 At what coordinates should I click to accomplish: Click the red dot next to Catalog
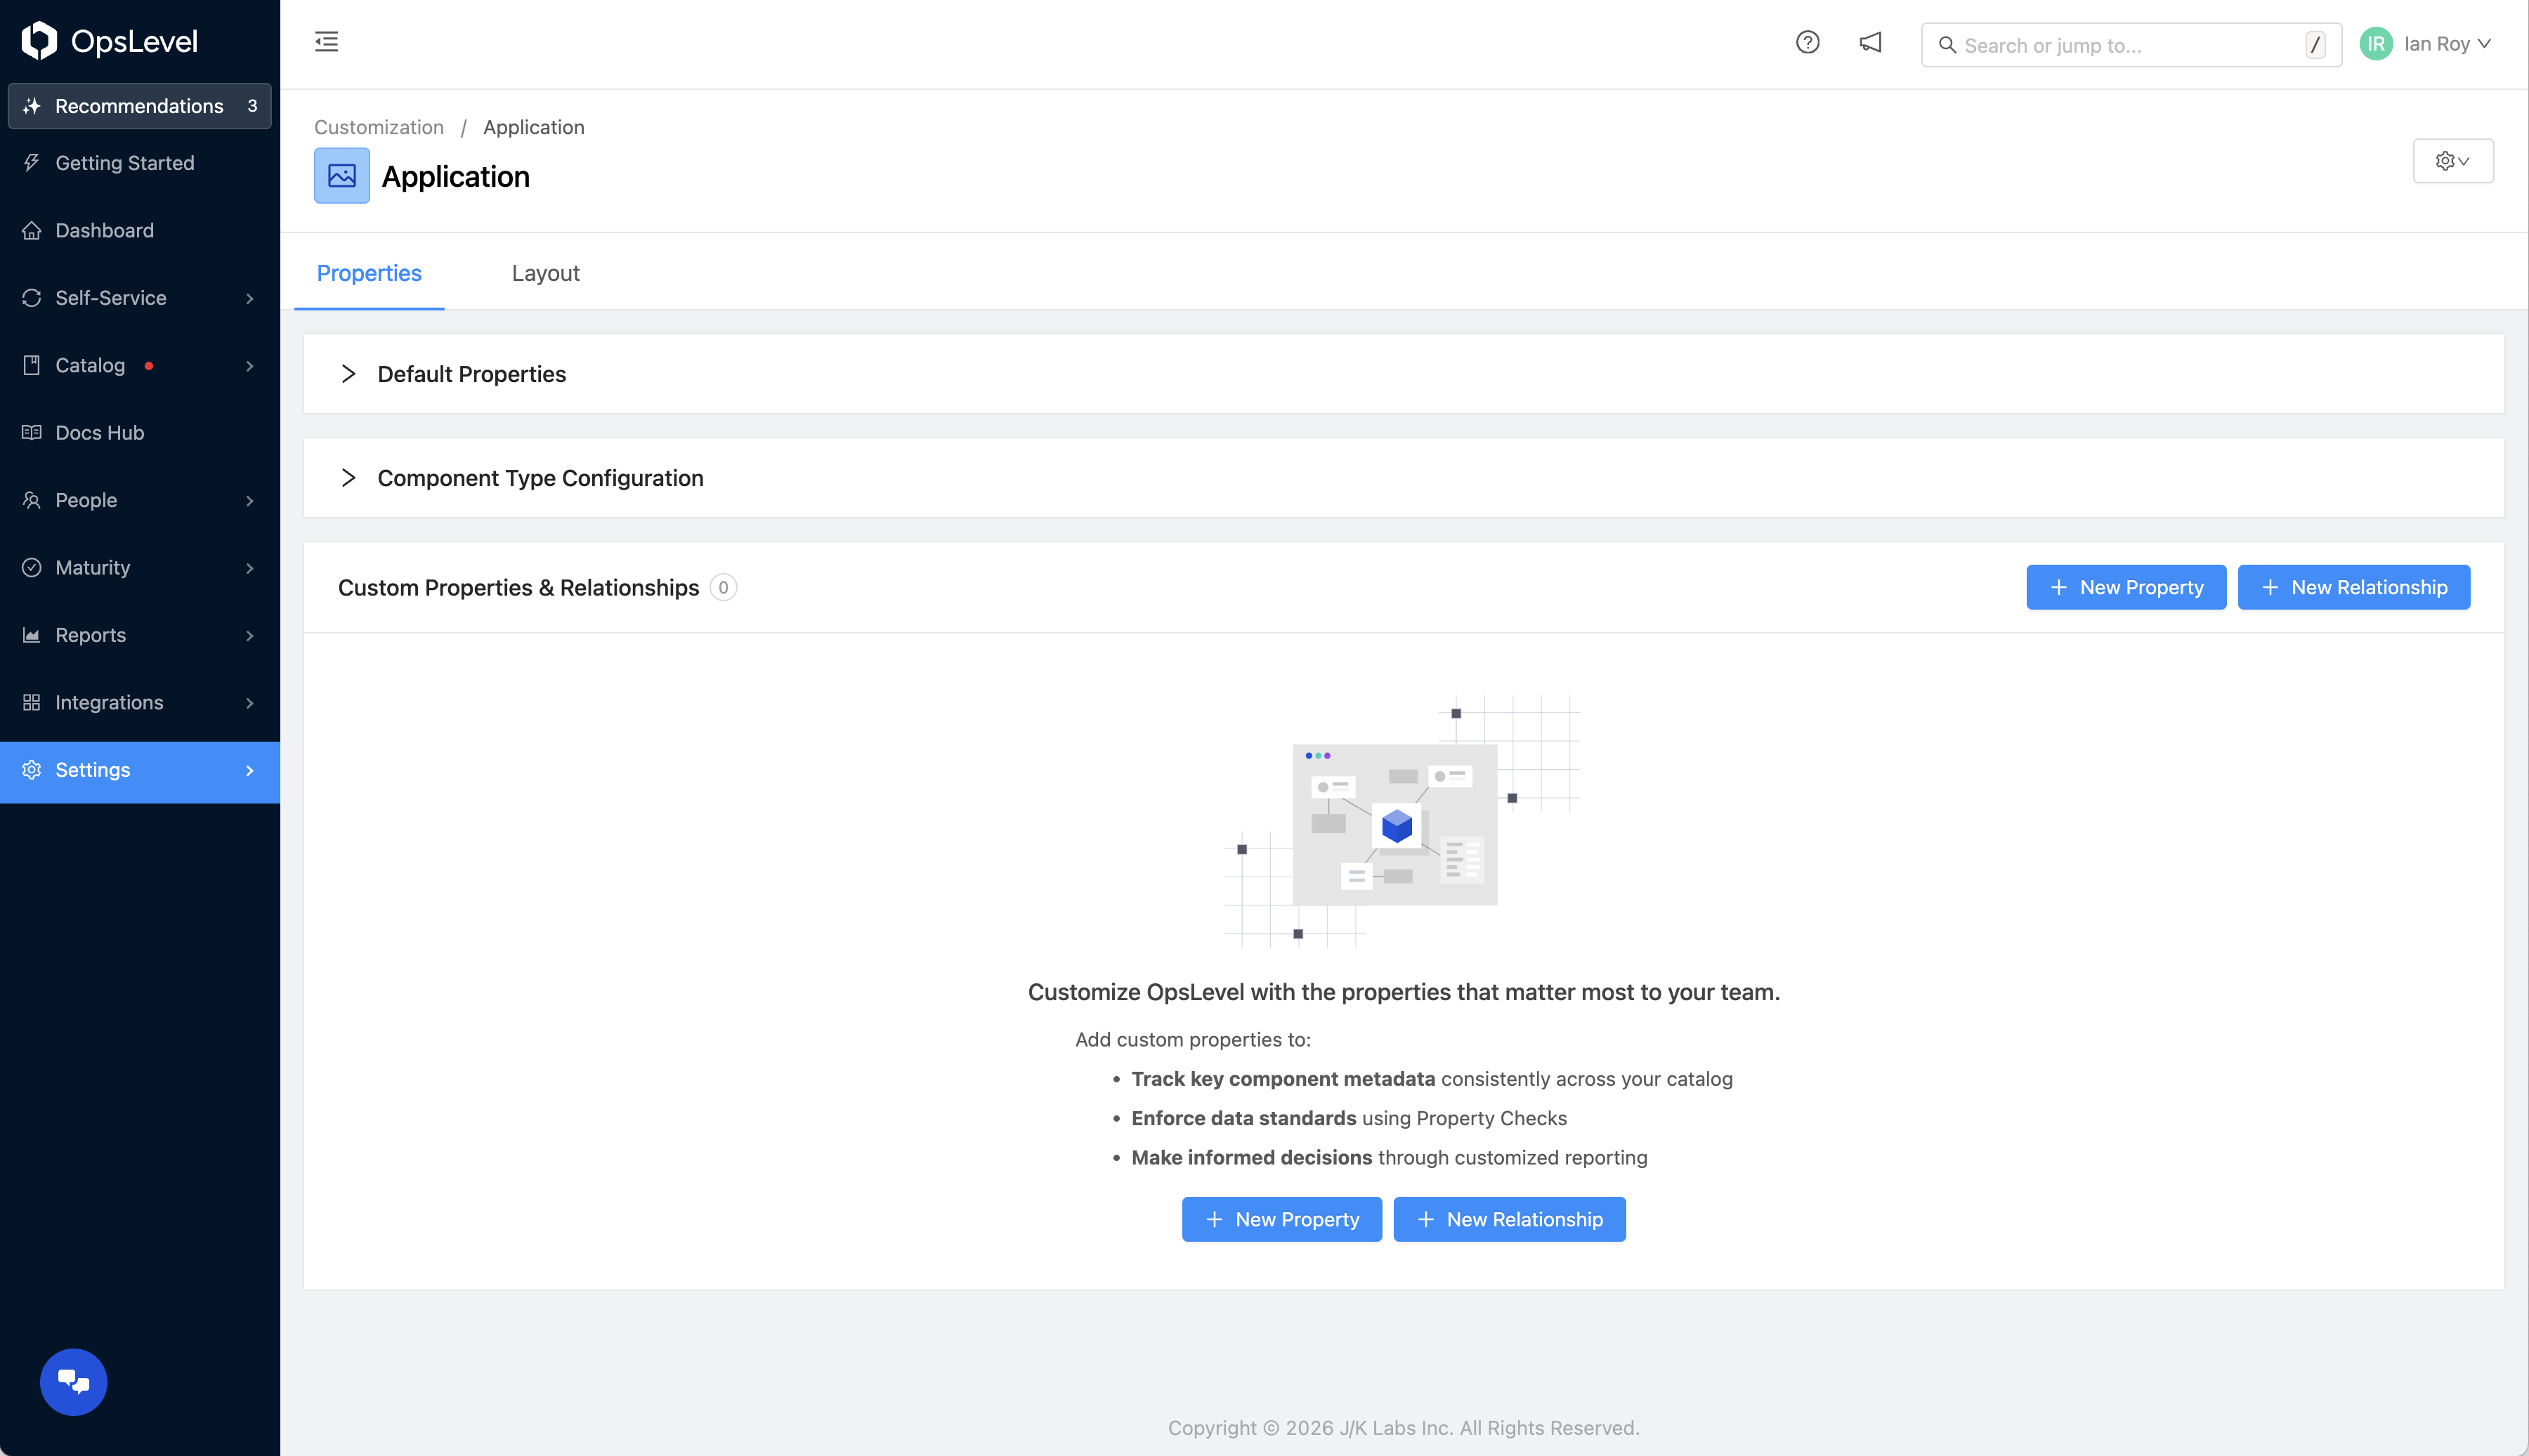[x=149, y=366]
